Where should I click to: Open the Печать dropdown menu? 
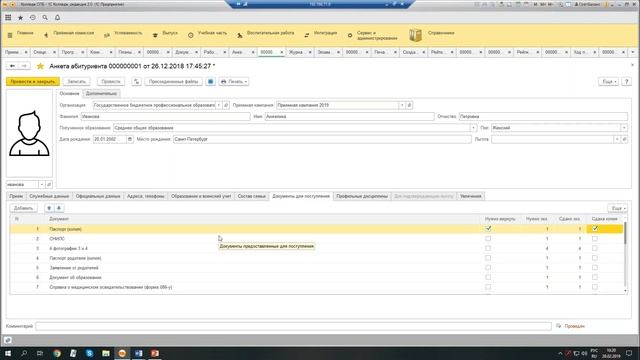234,82
